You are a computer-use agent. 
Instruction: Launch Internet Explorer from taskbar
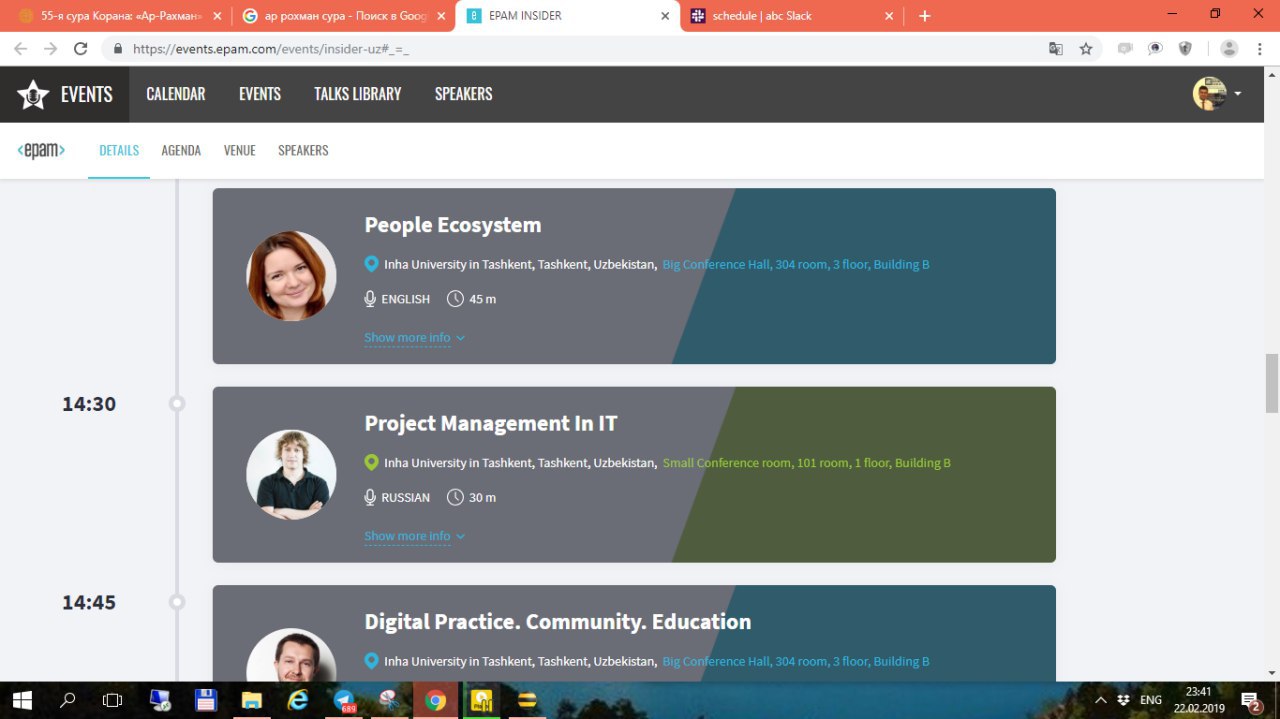tap(298, 700)
